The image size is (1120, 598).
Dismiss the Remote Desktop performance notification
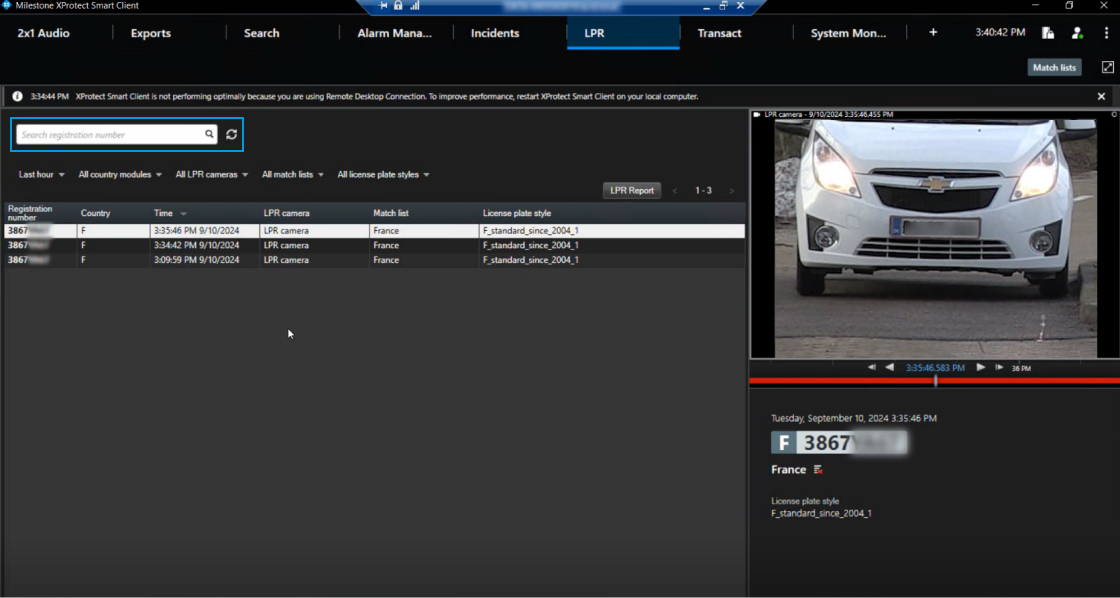pos(1101,97)
